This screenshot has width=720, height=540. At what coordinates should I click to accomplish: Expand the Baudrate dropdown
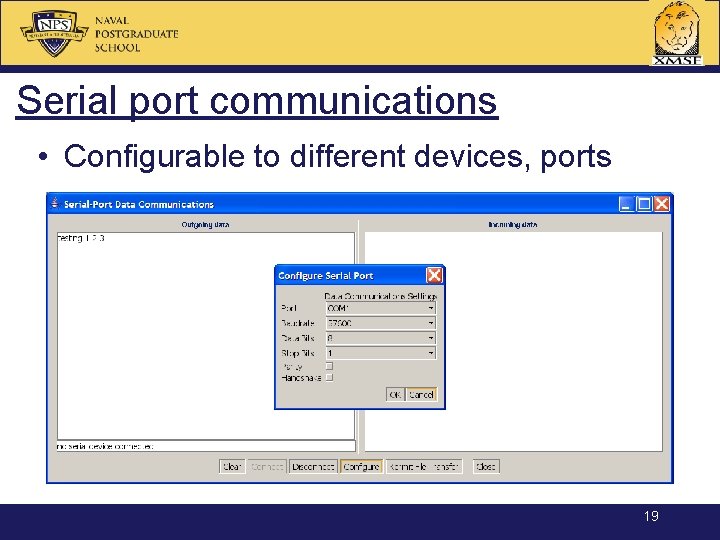pyautogui.click(x=381, y=323)
